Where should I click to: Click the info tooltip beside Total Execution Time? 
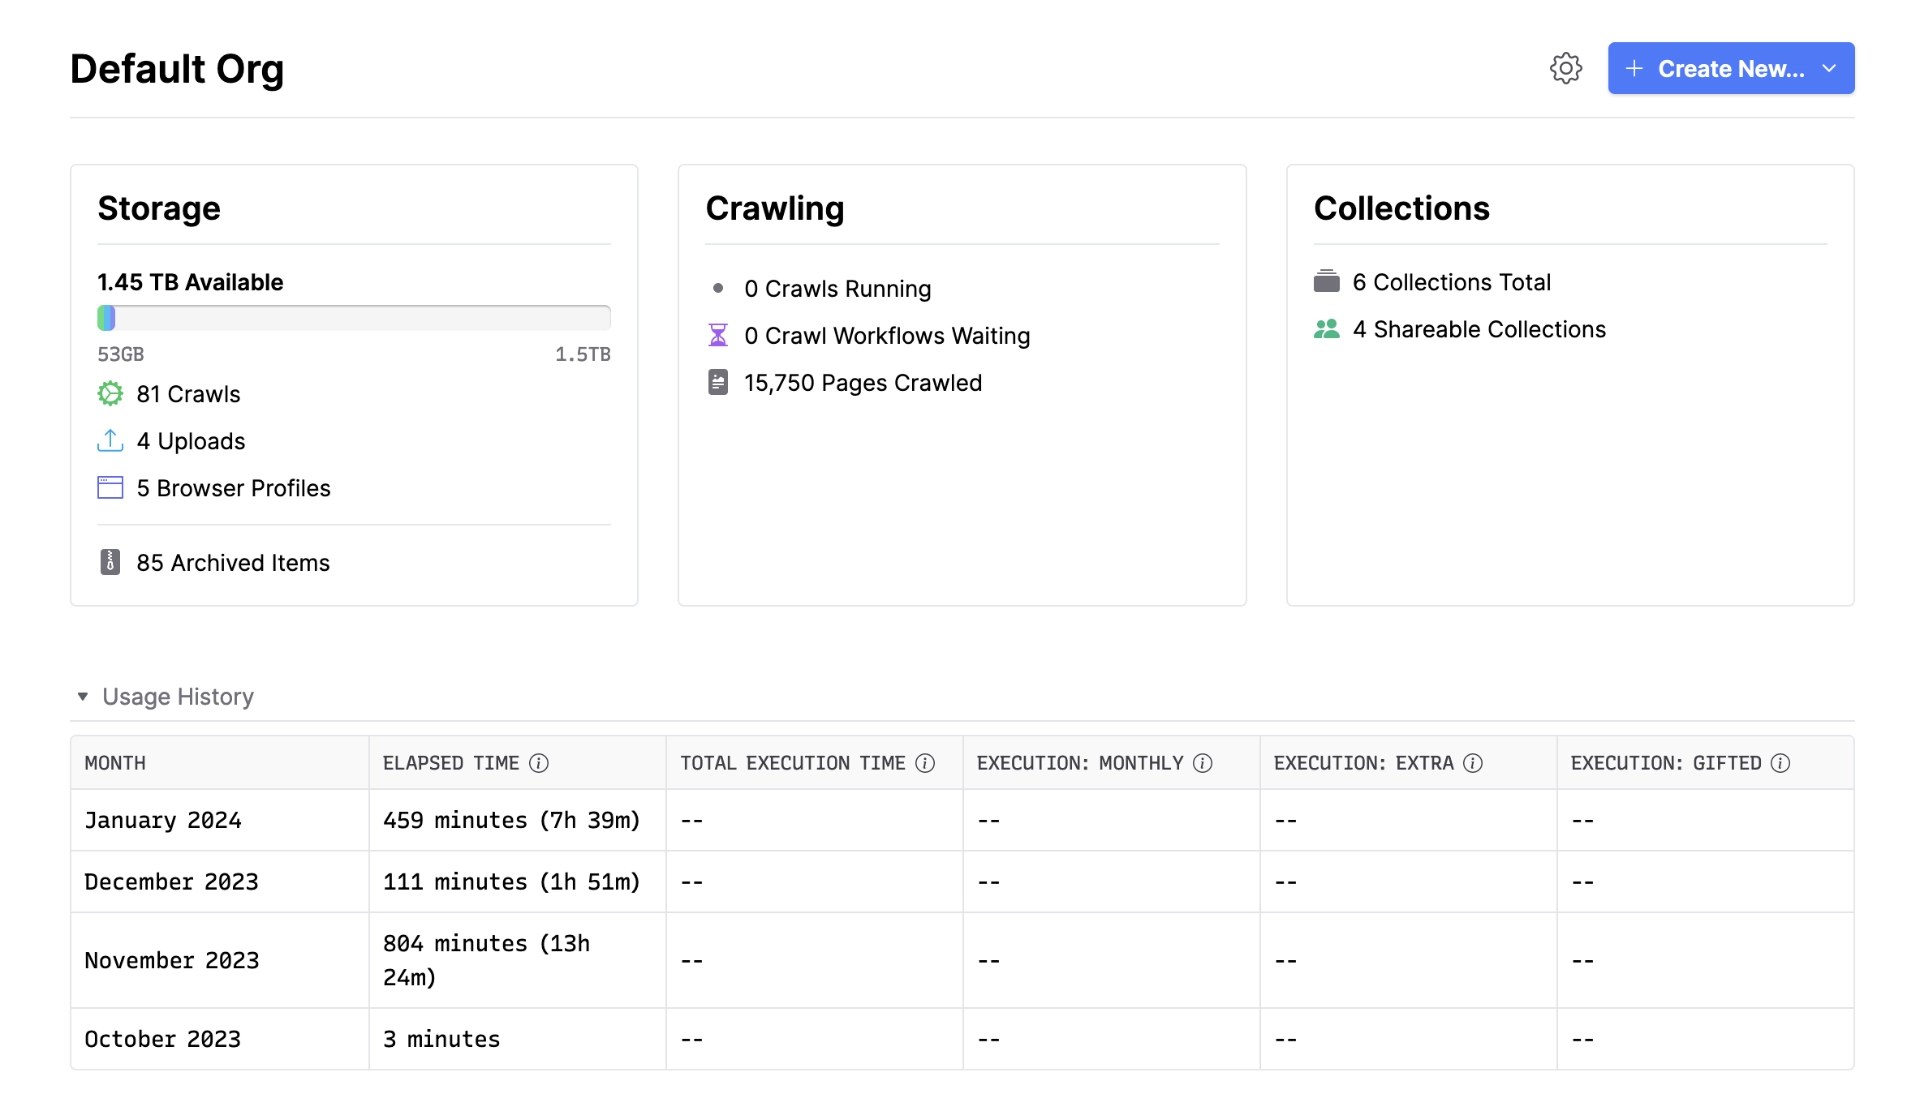click(x=925, y=763)
